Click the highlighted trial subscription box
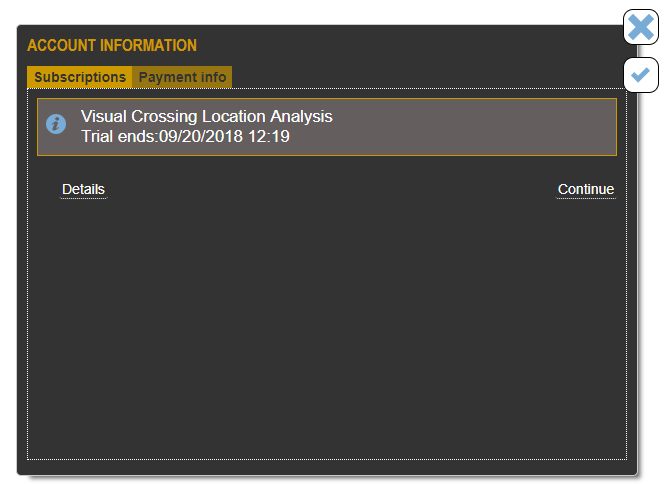Viewport: 668px width, 484px height. coord(327,127)
